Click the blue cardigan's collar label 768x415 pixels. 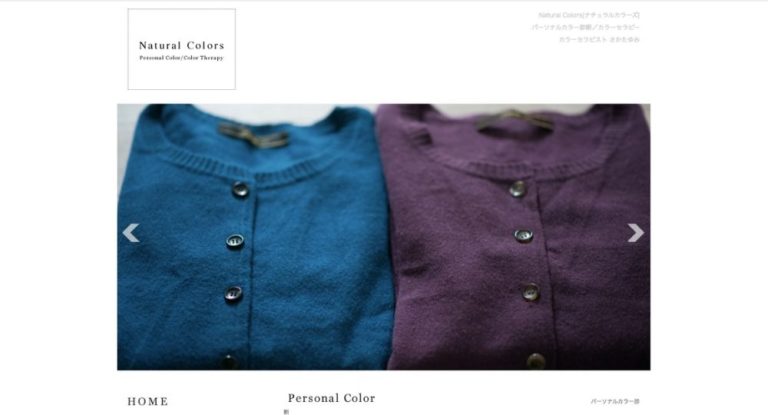click(x=253, y=135)
